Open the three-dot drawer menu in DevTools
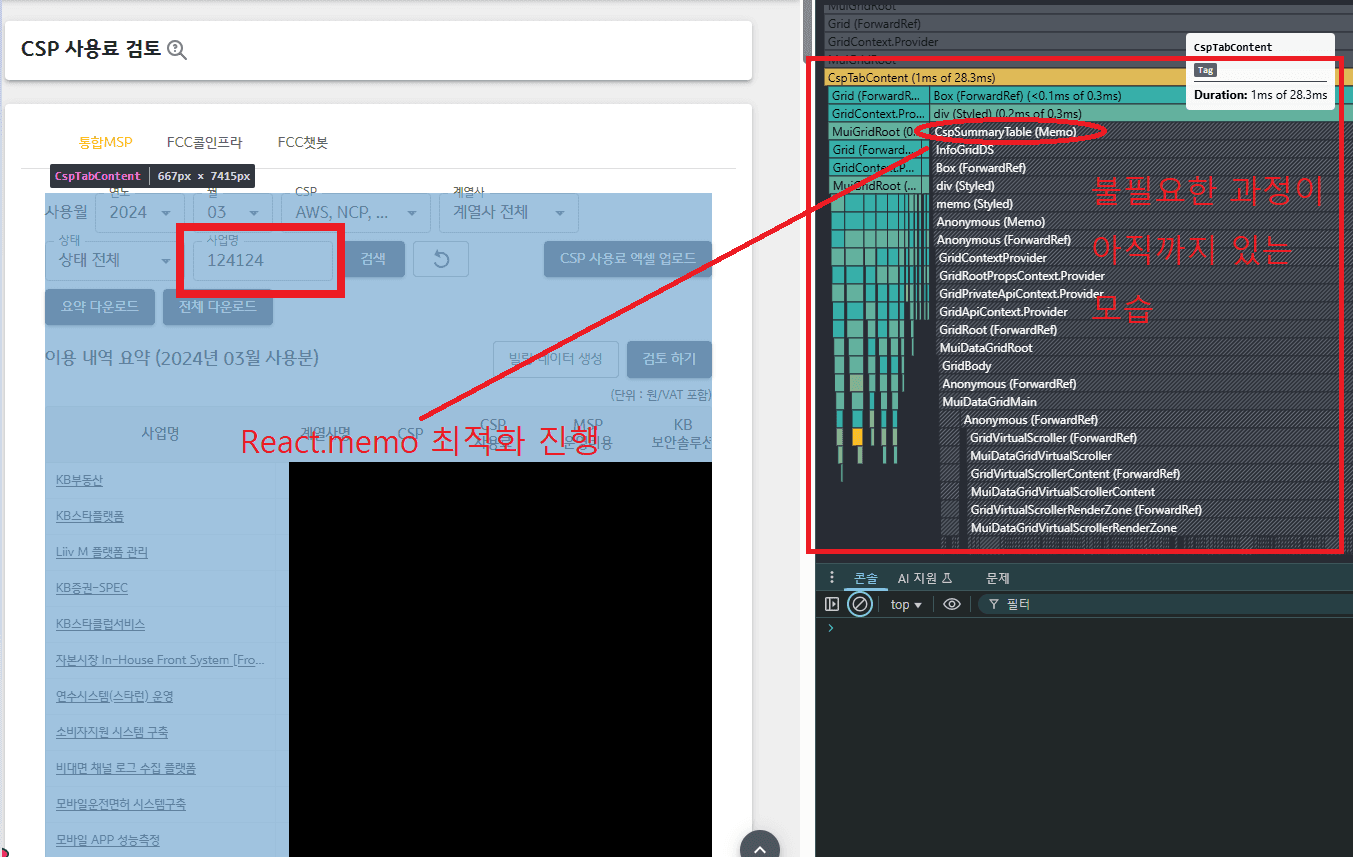The width and height of the screenshot is (1353, 857). coord(831,578)
